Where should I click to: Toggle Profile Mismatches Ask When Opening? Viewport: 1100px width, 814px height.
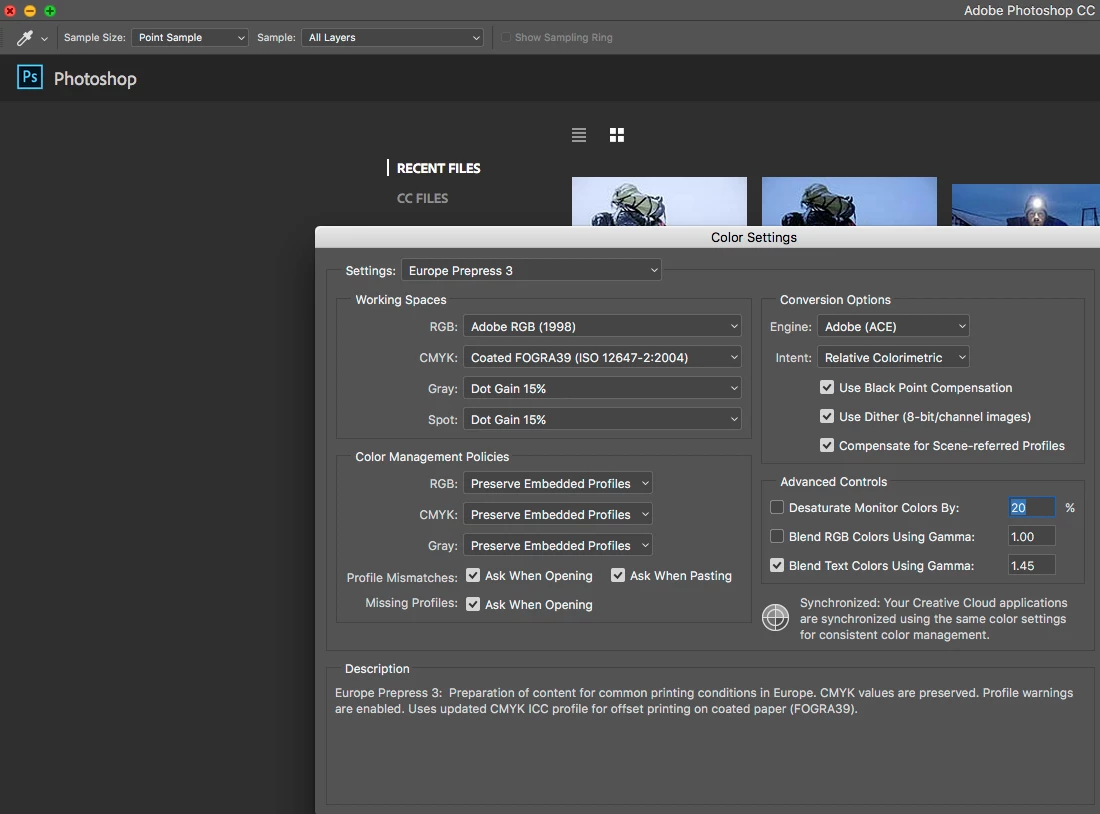(474, 575)
